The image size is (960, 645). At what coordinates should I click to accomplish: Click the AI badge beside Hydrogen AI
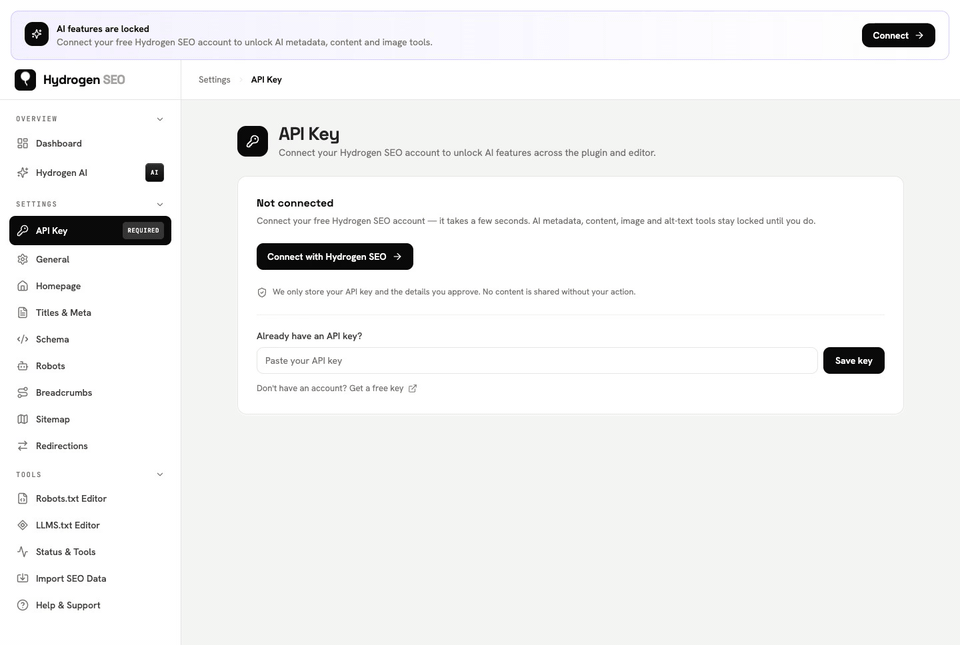[x=154, y=173]
